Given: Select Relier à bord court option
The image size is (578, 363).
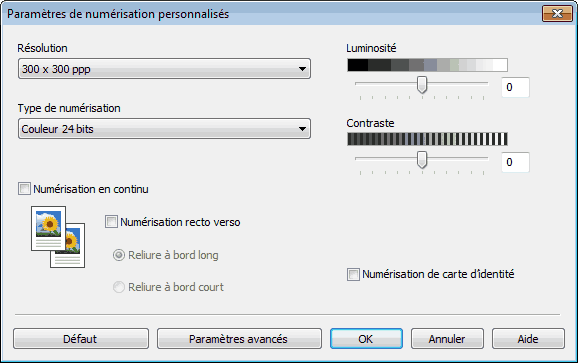Looking at the screenshot, I should click(119, 287).
